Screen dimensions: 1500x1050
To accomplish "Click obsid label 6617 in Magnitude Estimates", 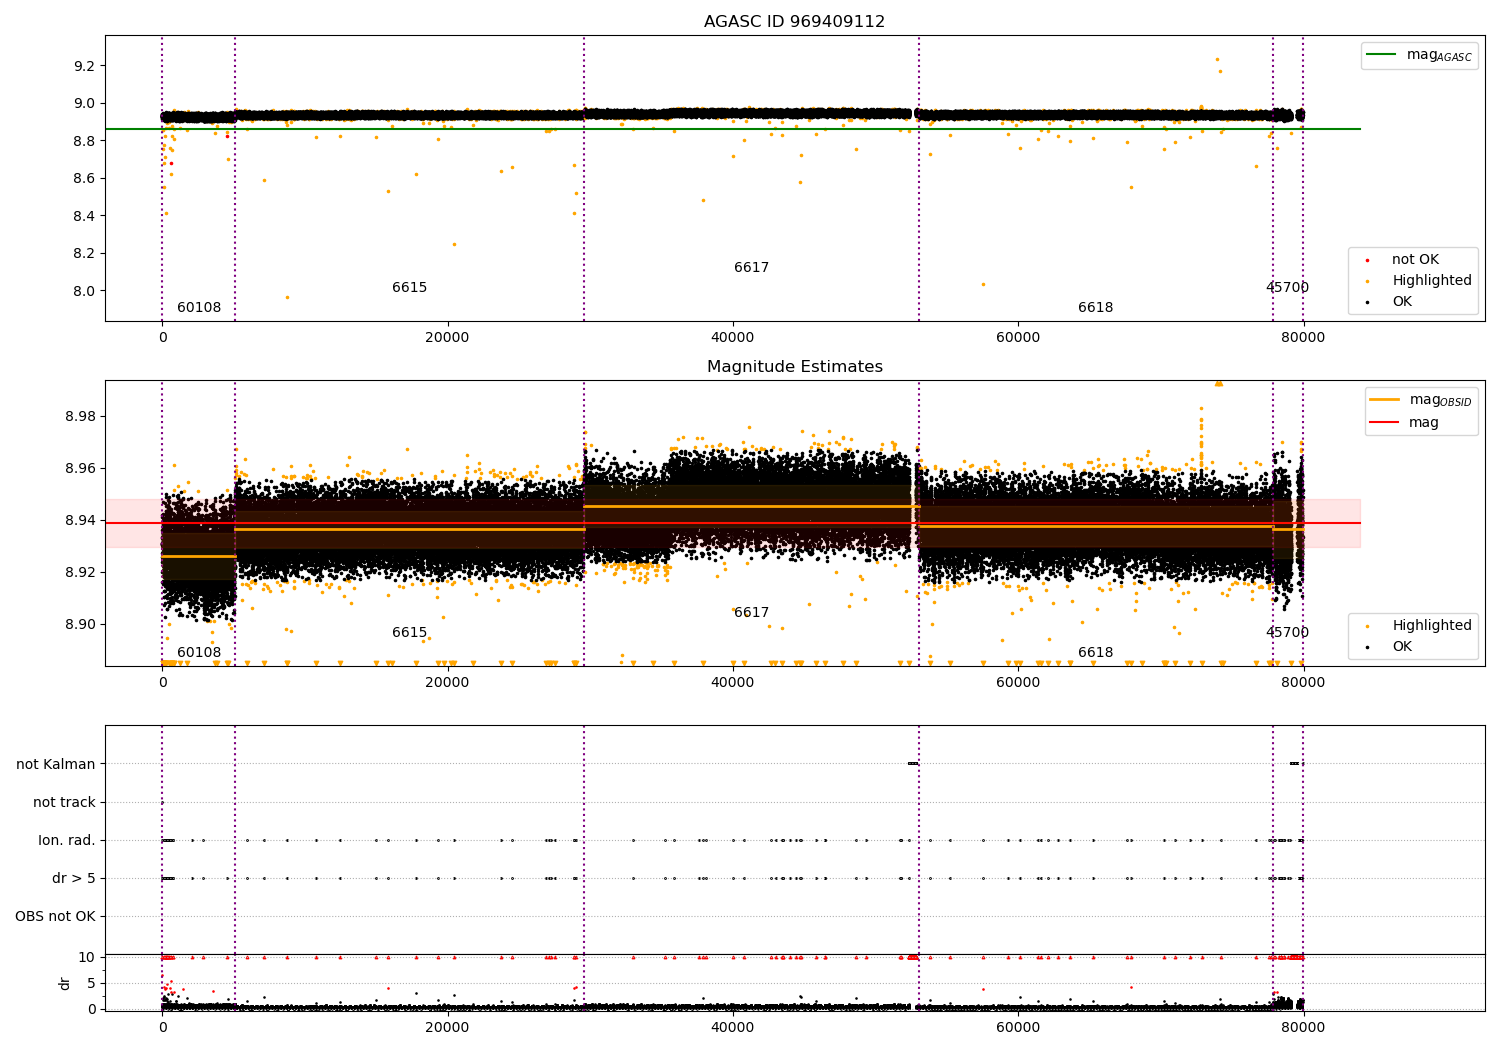I will pyautogui.click(x=751, y=613).
